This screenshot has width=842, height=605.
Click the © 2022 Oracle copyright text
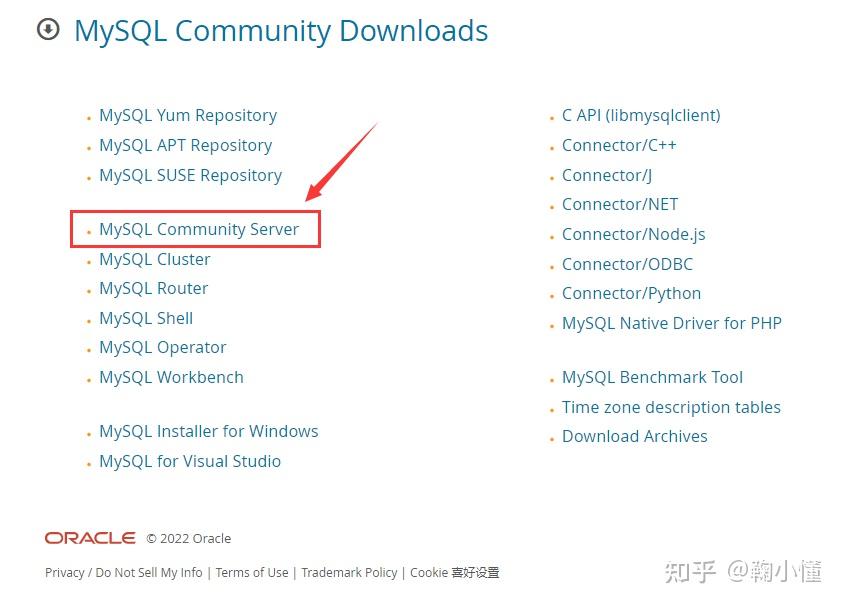[188, 538]
